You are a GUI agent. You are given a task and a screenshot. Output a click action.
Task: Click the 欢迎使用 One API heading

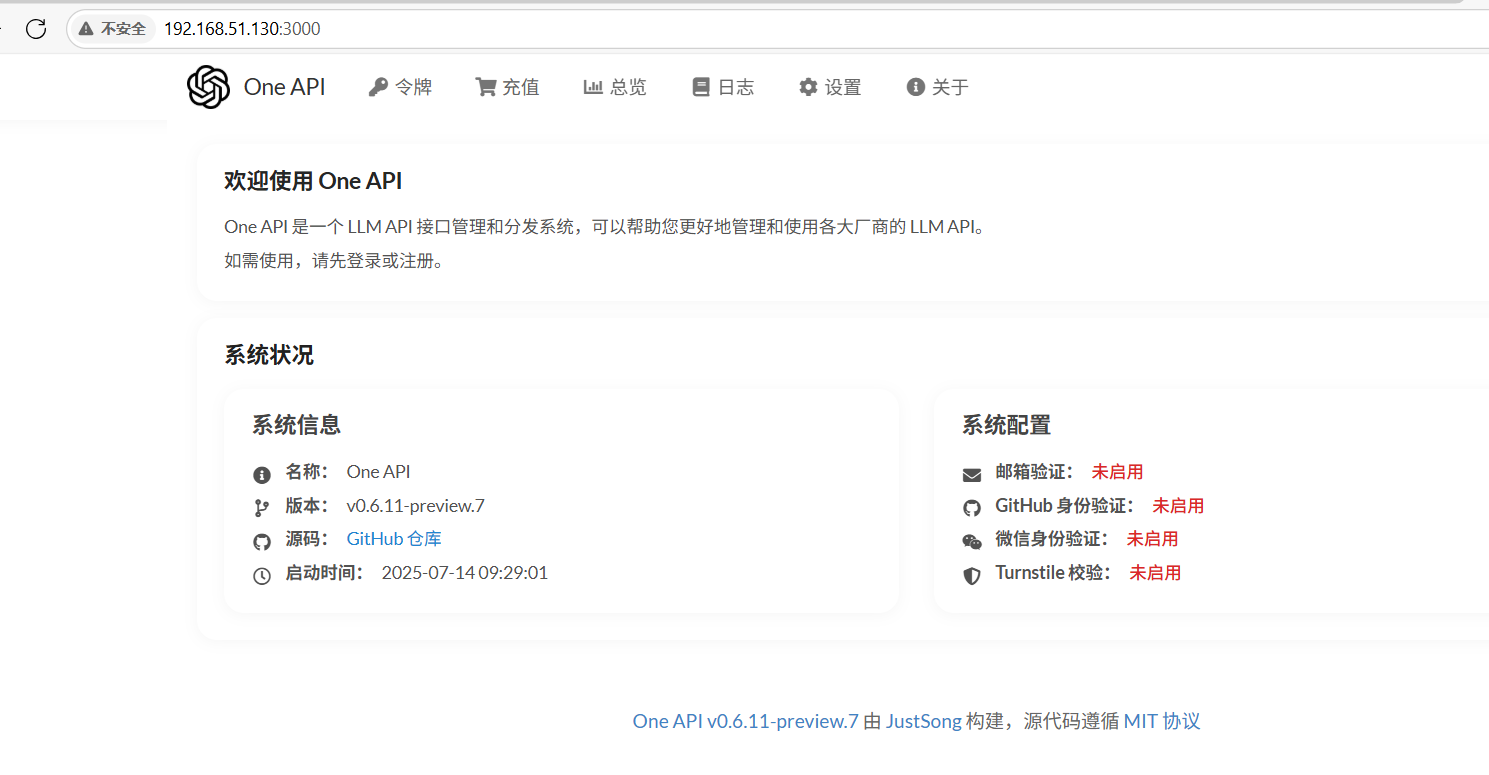pyautogui.click(x=313, y=181)
